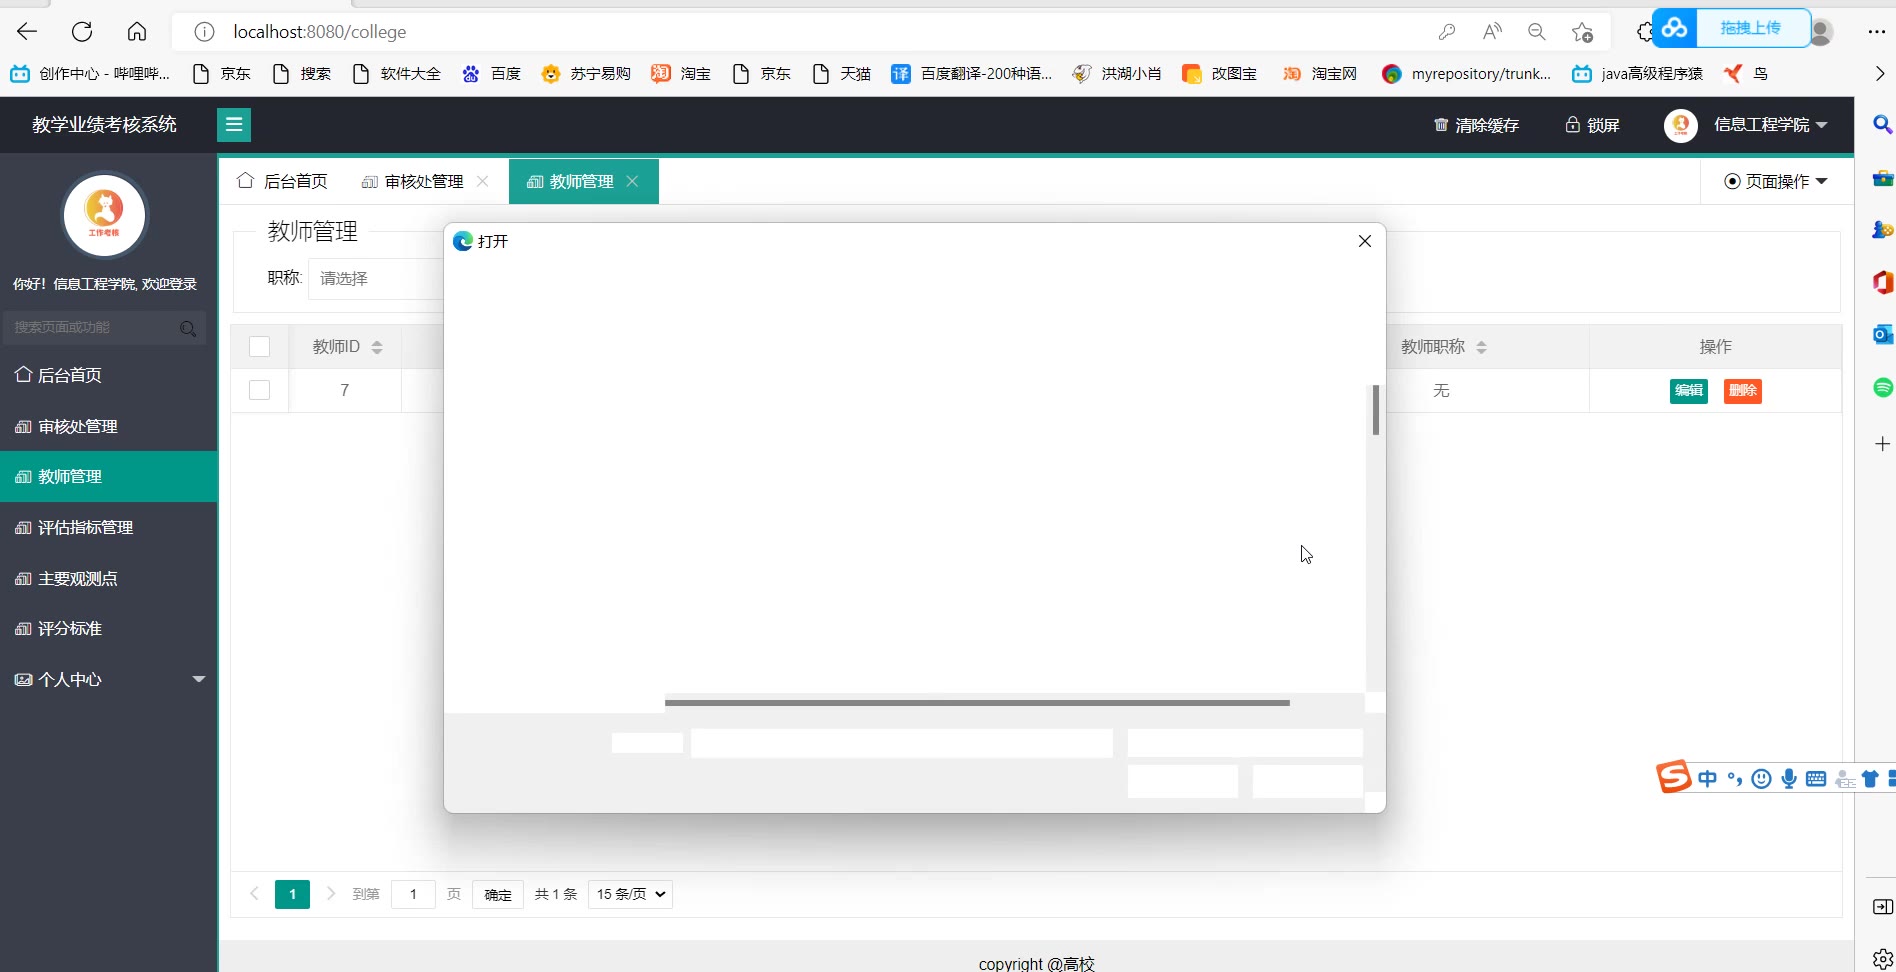1896x972 pixels.
Task: Open the 百度 bookmark
Action: [491, 73]
